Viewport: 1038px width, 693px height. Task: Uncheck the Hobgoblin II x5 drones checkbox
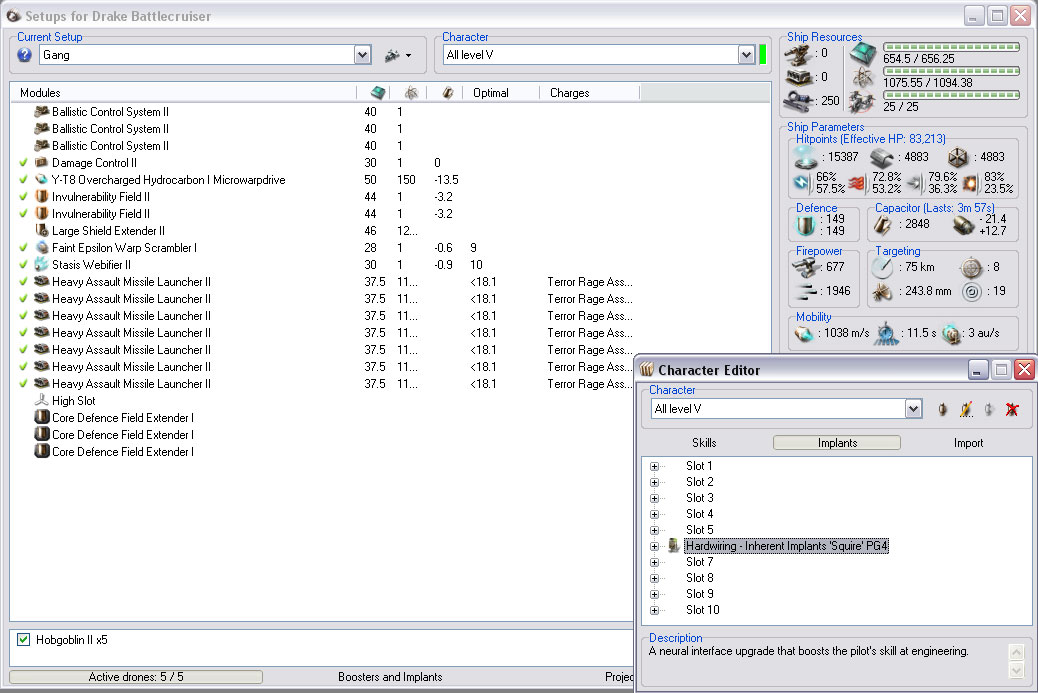(23, 640)
